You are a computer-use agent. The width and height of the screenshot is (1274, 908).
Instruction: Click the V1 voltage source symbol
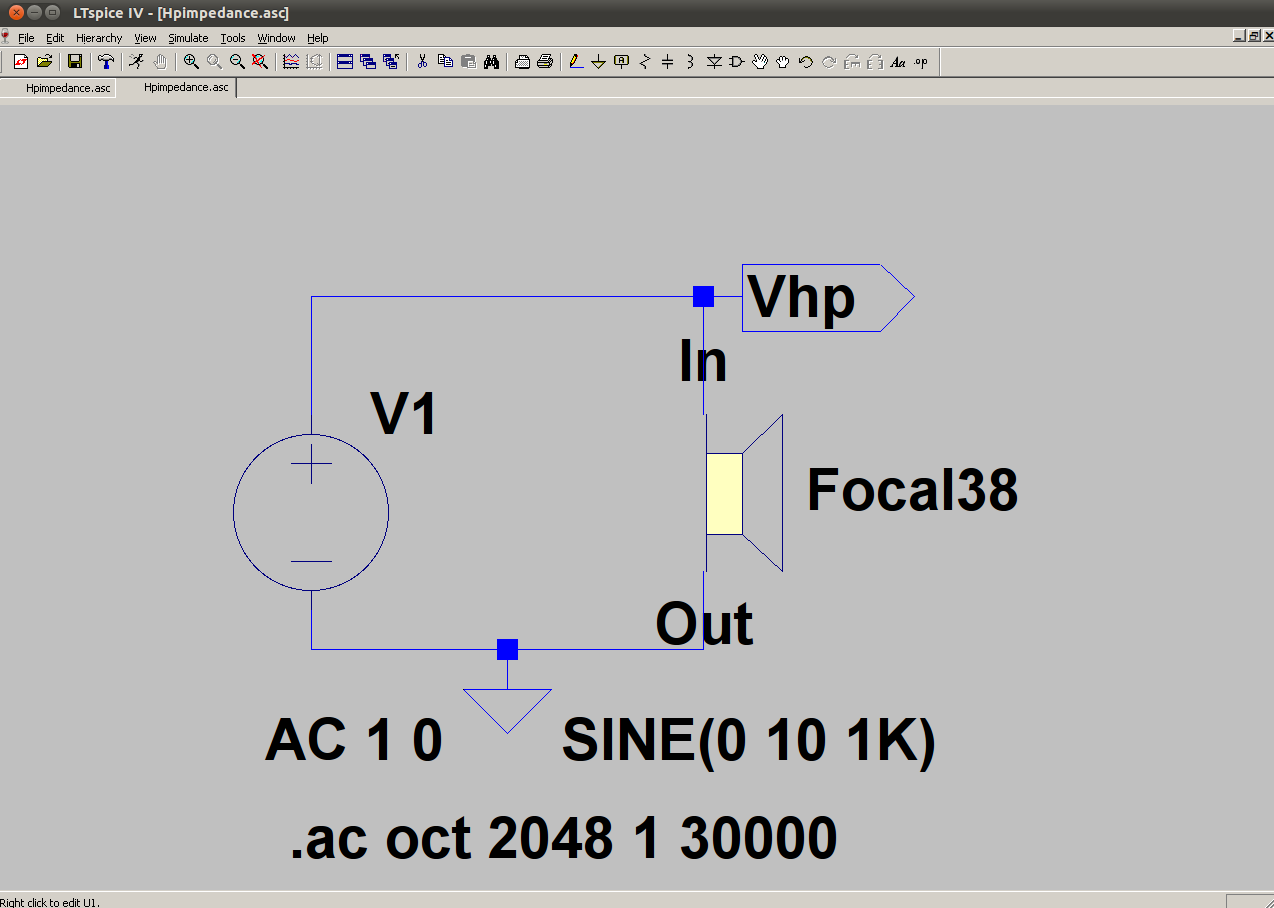[311, 512]
